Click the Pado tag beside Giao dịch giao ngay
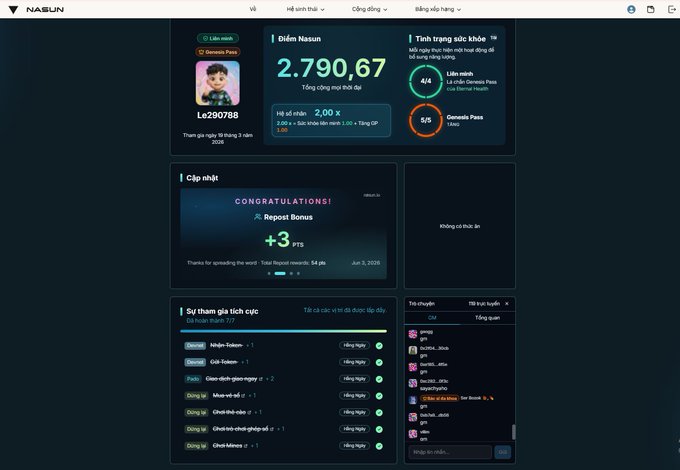This screenshot has height=470, width=680. pos(193,379)
